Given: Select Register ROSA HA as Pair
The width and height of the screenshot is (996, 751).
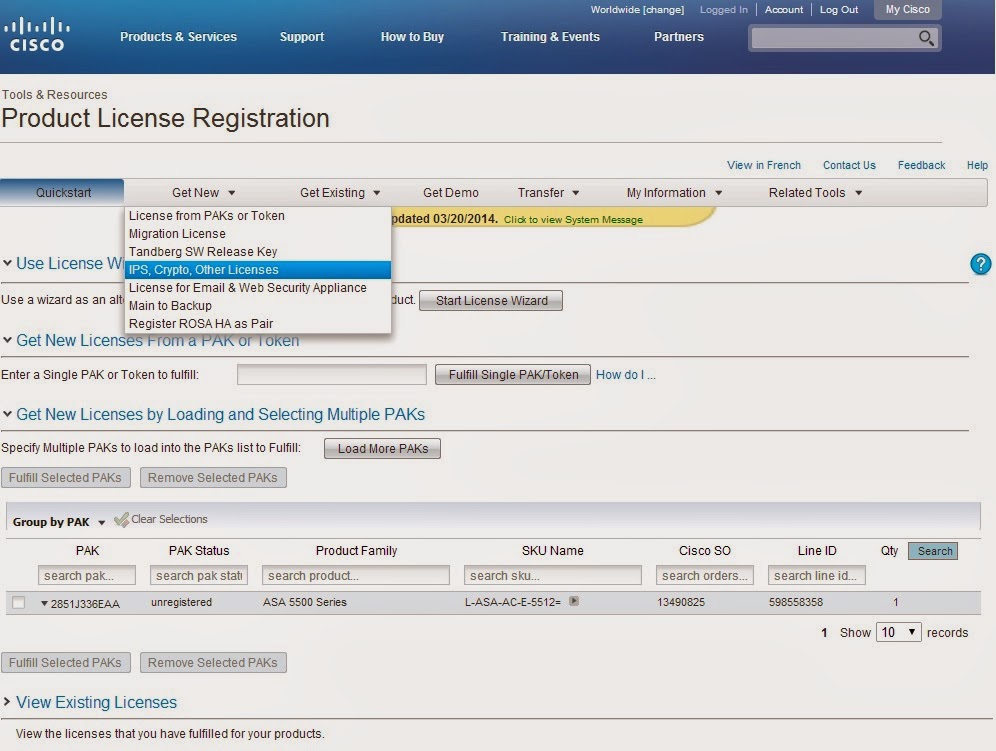Looking at the screenshot, I should (258, 323).
